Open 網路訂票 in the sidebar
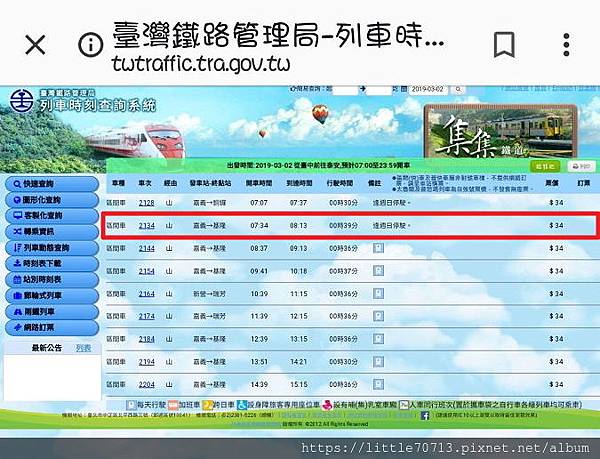 coord(52,327)
